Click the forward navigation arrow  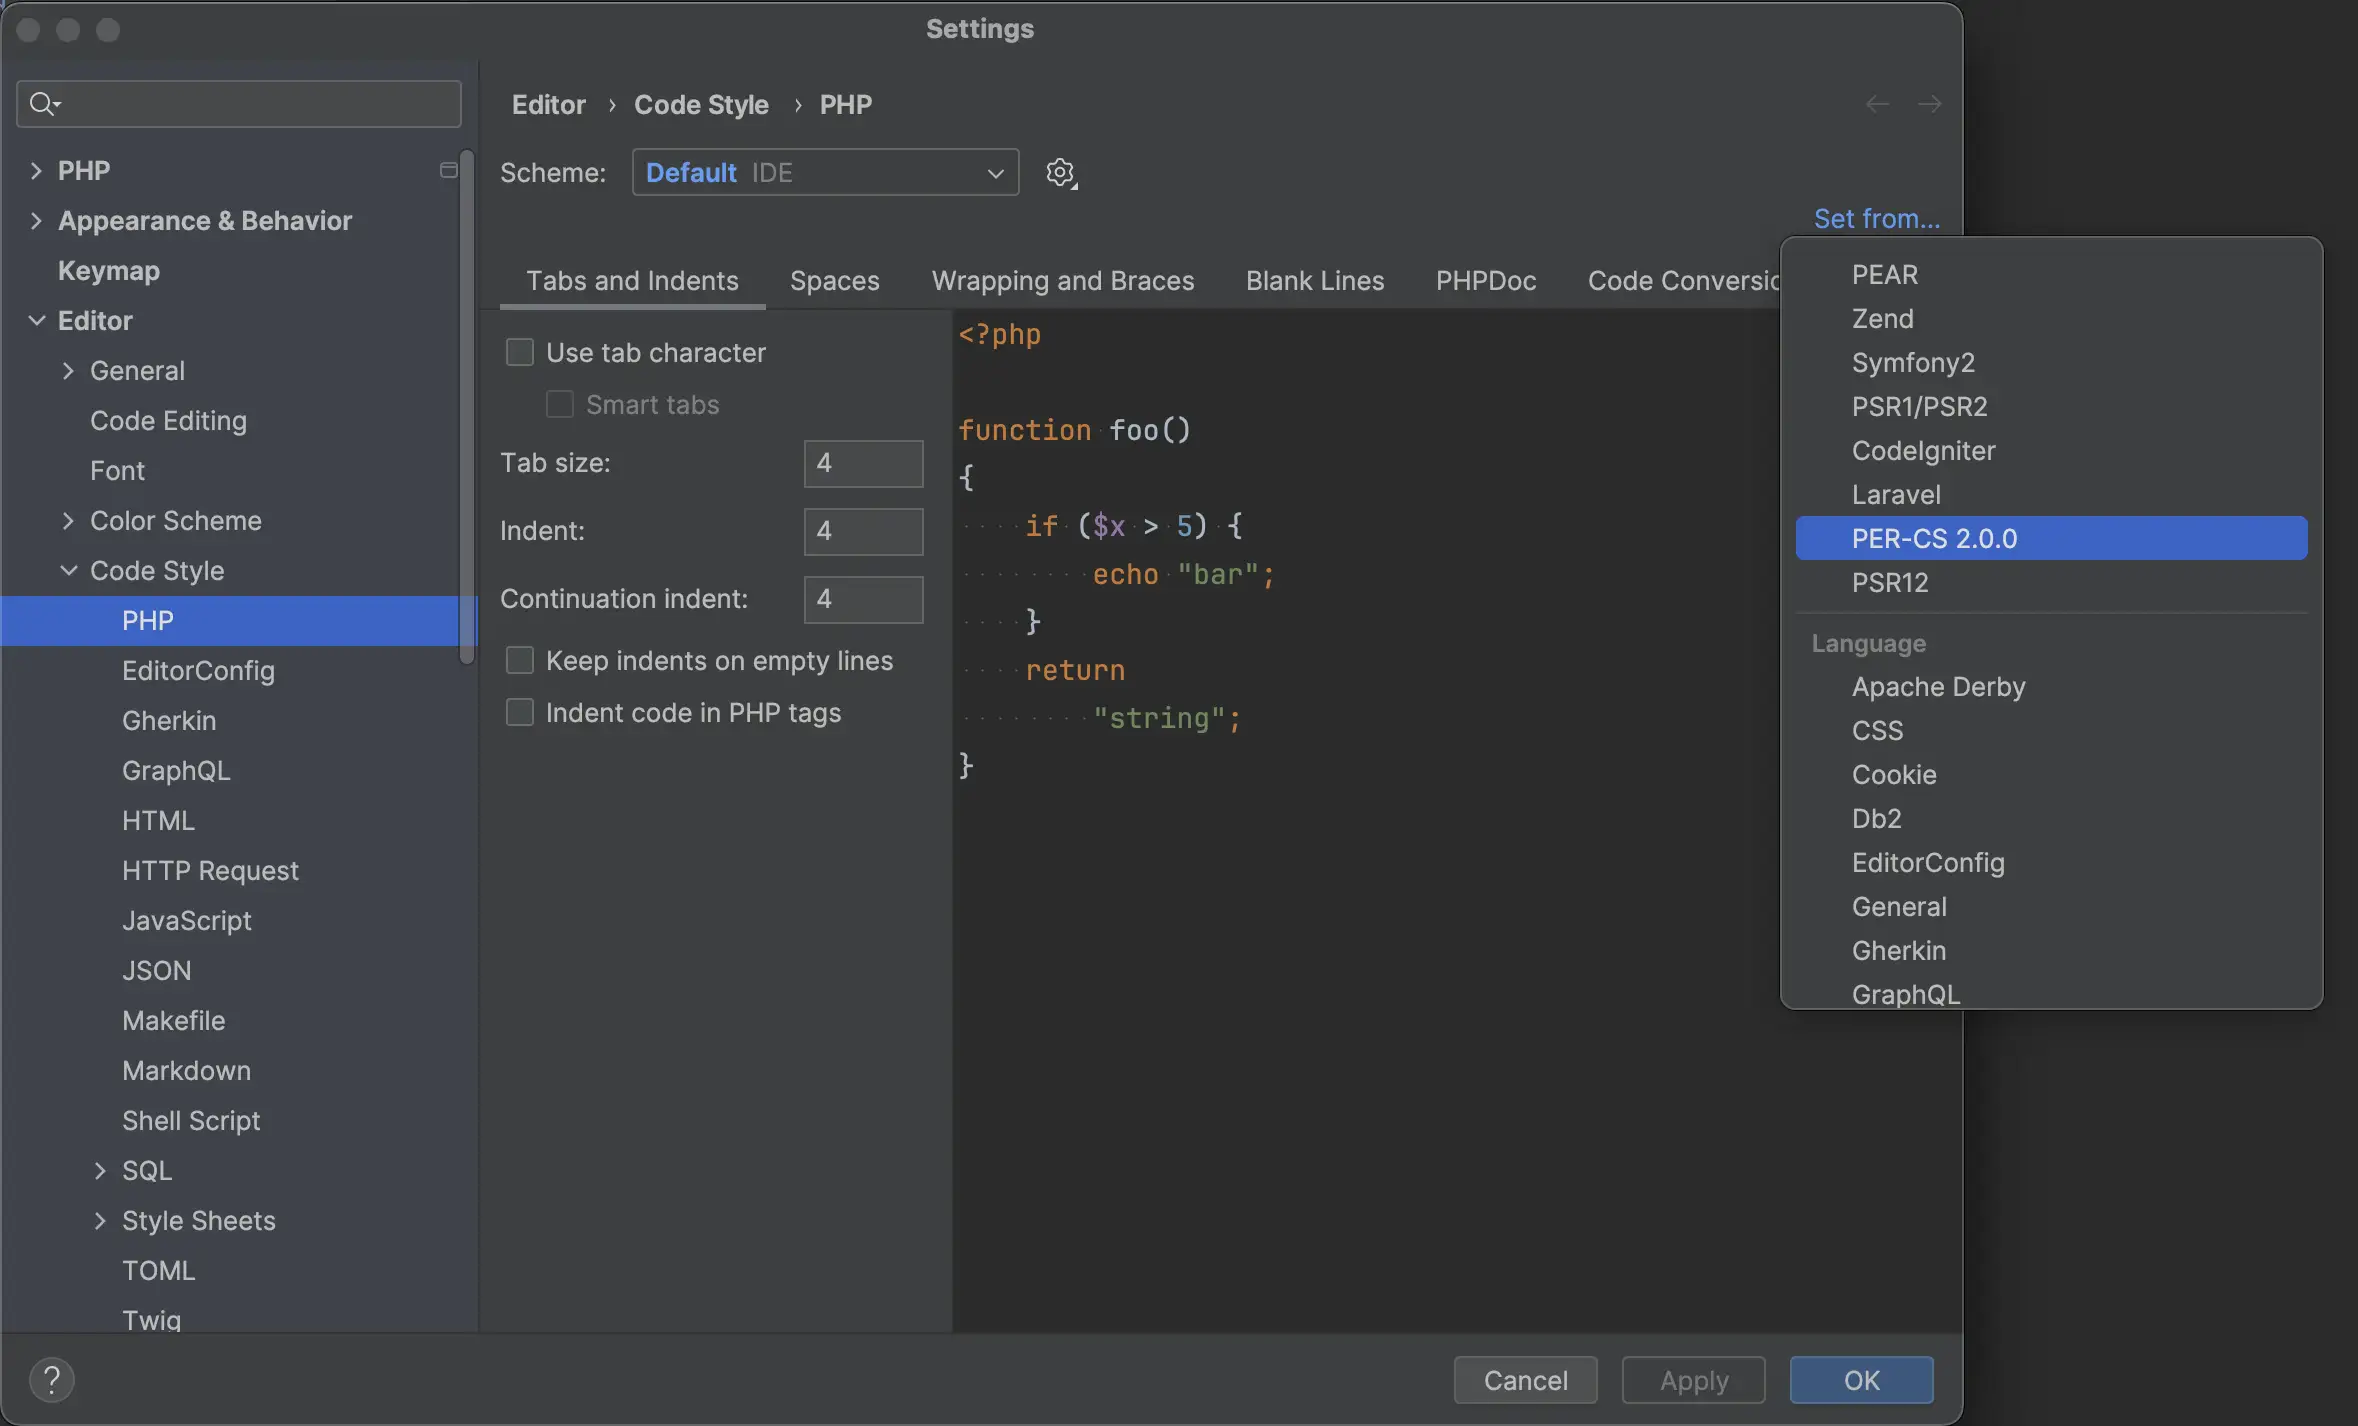coord(1929,104)
